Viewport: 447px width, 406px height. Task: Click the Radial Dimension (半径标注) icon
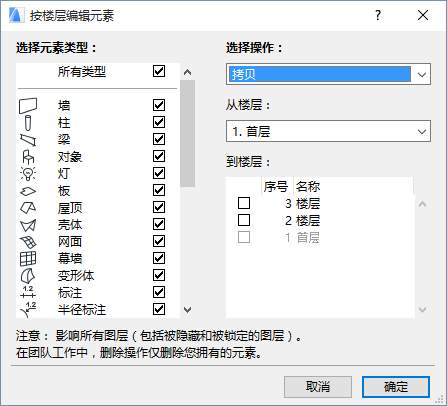[x=28, y=309]
